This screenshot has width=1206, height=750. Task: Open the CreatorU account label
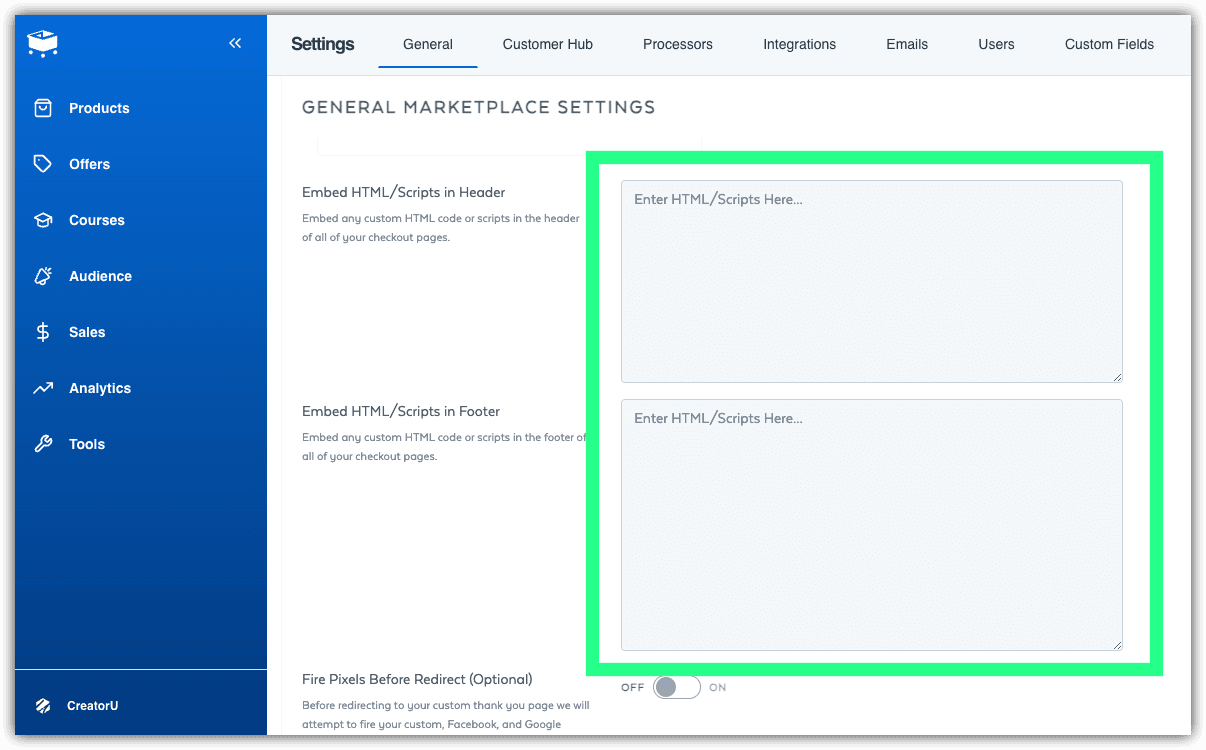coord(92,706)
